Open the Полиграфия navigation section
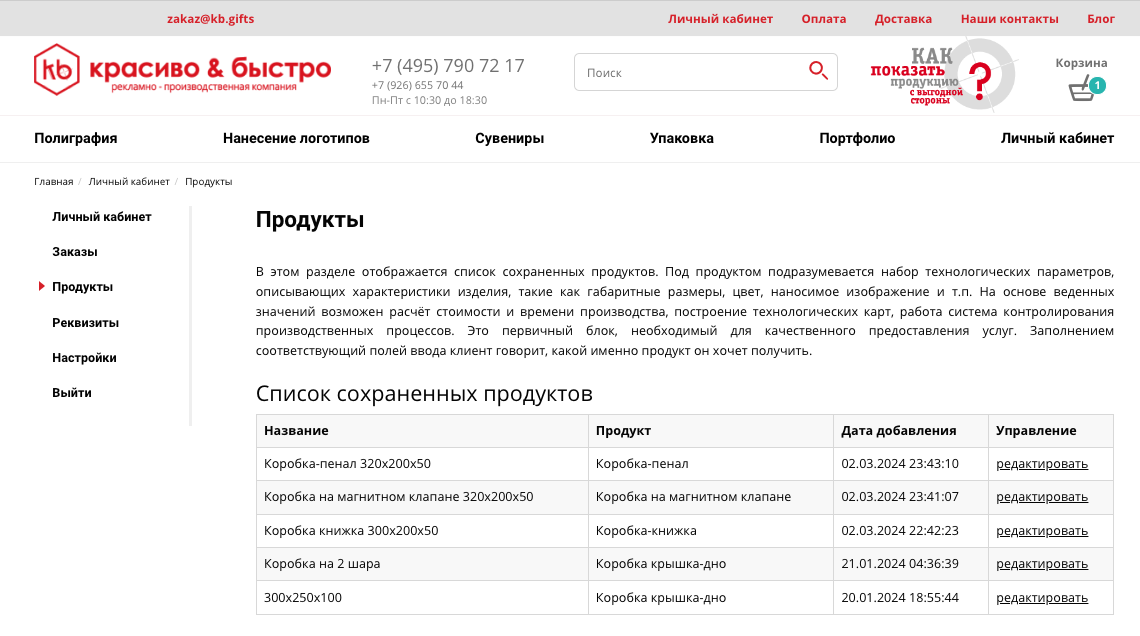Viewport: 1140px width, 636px height. pos(76,138)
